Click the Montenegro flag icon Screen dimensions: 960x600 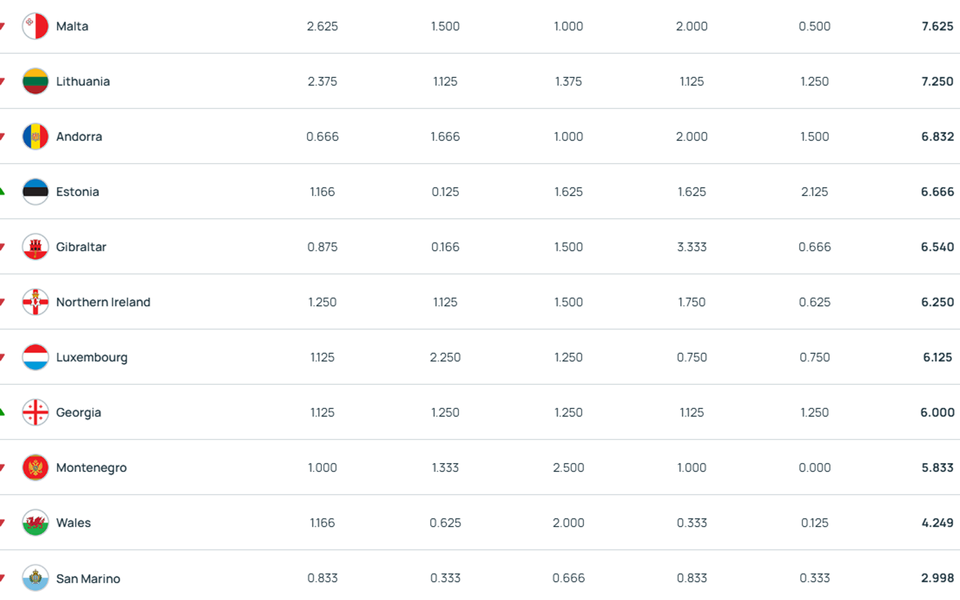tap(36, 468)
